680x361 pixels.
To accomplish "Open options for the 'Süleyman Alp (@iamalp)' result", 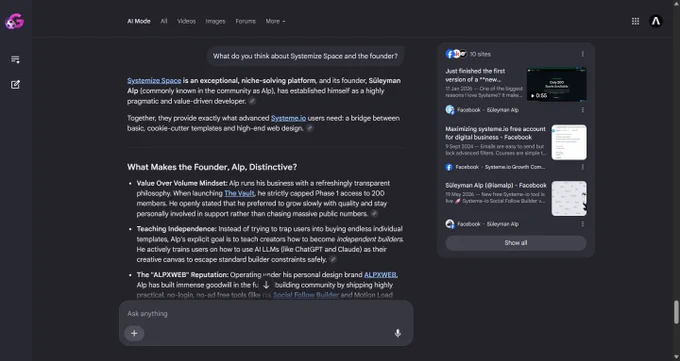I will pos(582,224).
